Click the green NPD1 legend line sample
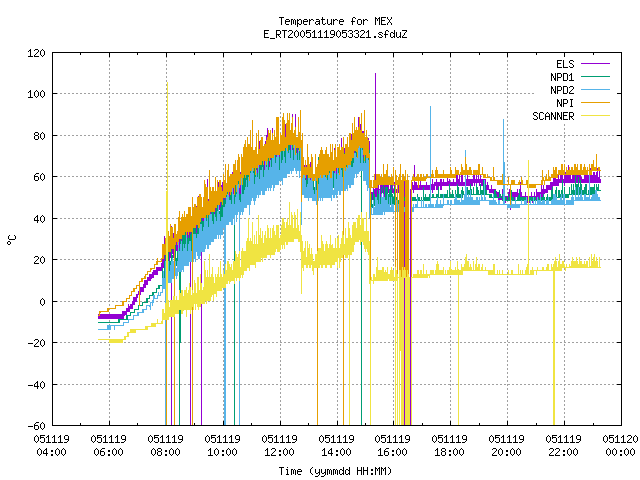 (x=596, y=77)
